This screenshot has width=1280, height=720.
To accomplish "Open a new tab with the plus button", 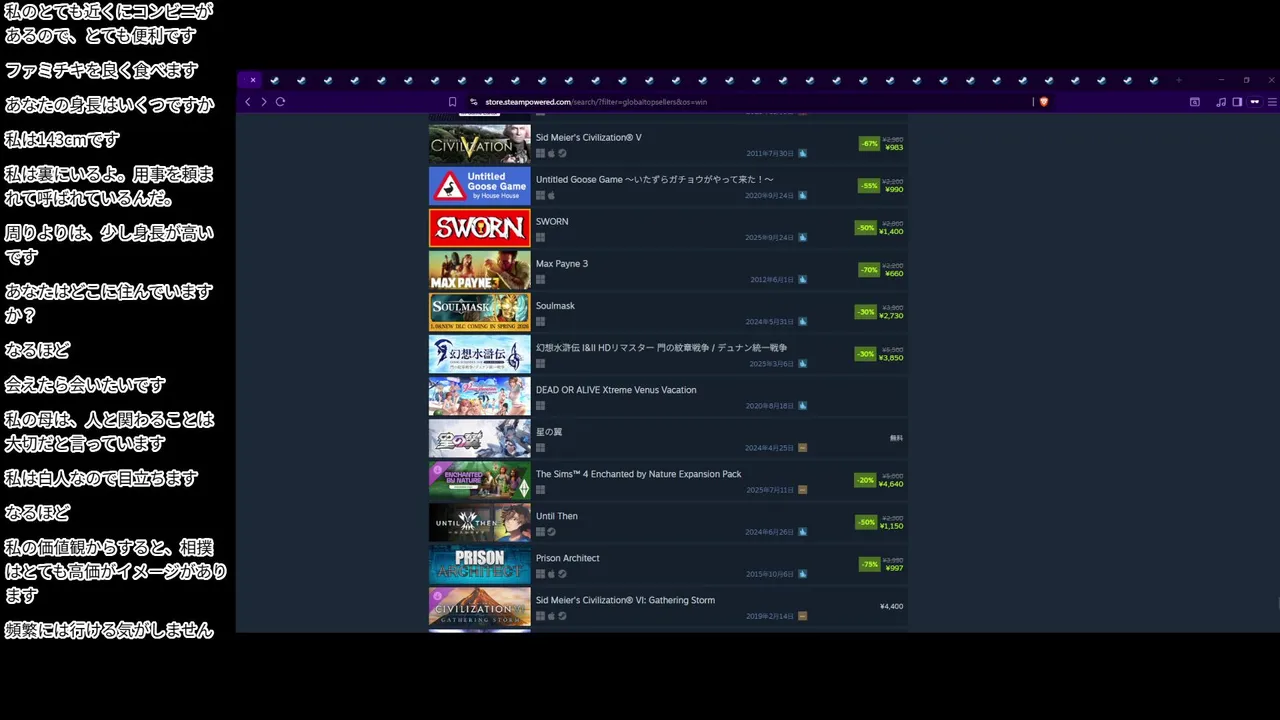I will pyautogui.click(x=1179, y=80).
